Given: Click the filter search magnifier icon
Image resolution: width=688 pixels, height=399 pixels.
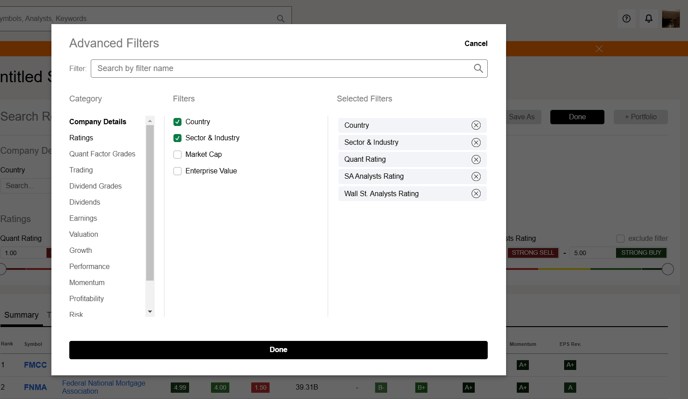Looking at the screenshot, I should [x=478, y=68].
